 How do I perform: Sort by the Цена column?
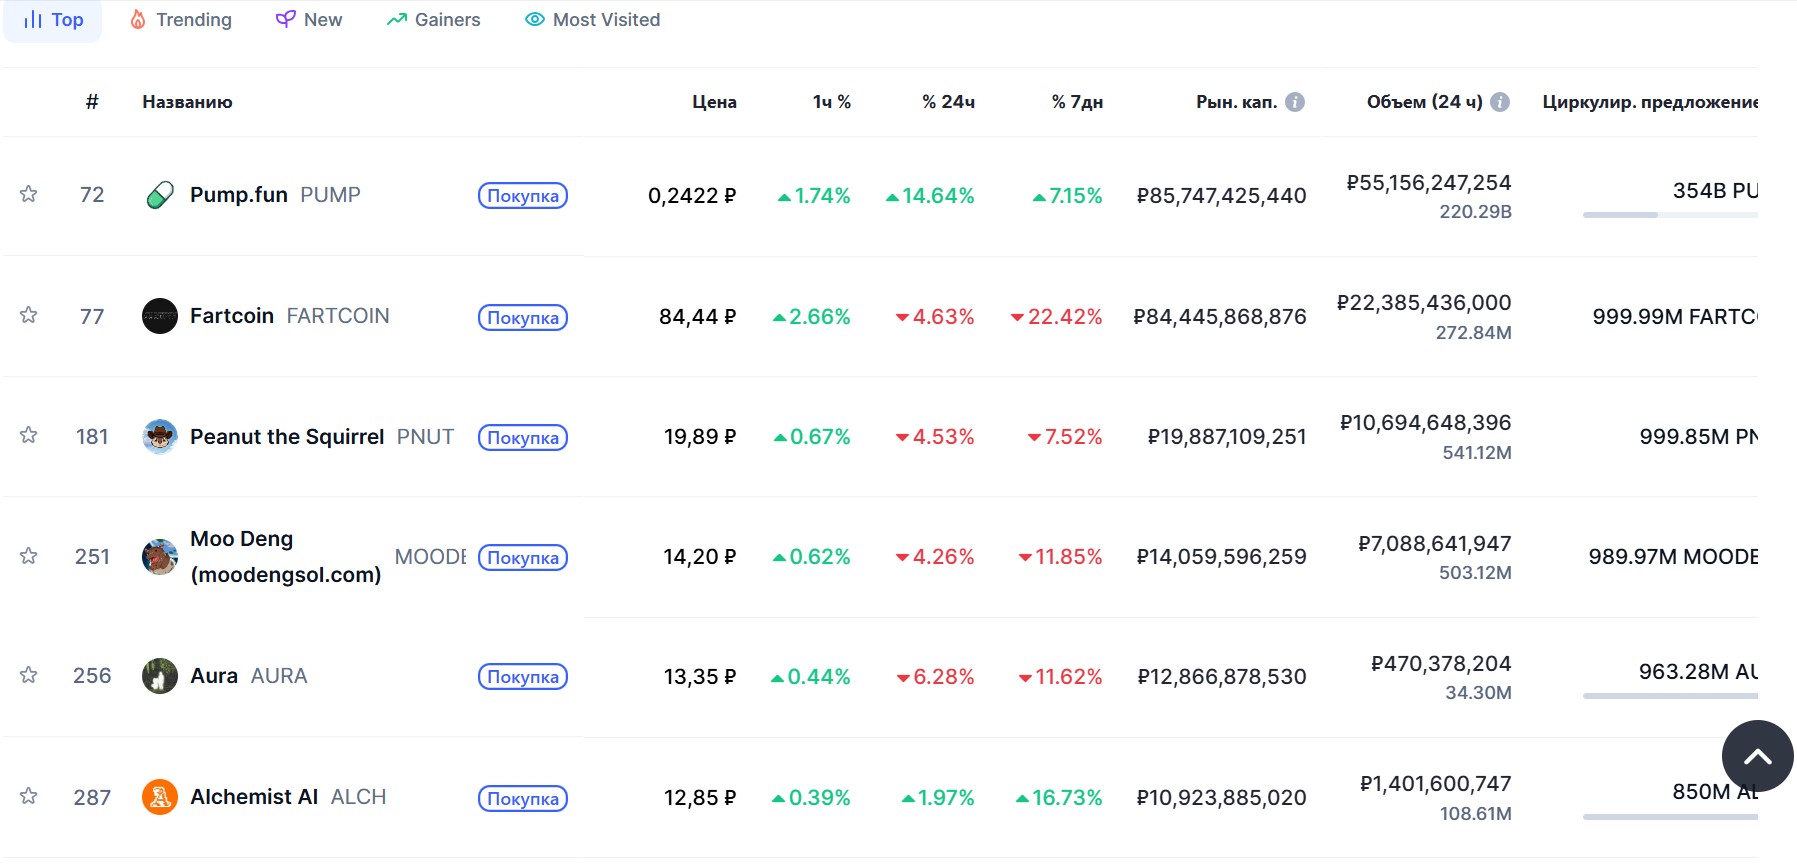[714, 102]
